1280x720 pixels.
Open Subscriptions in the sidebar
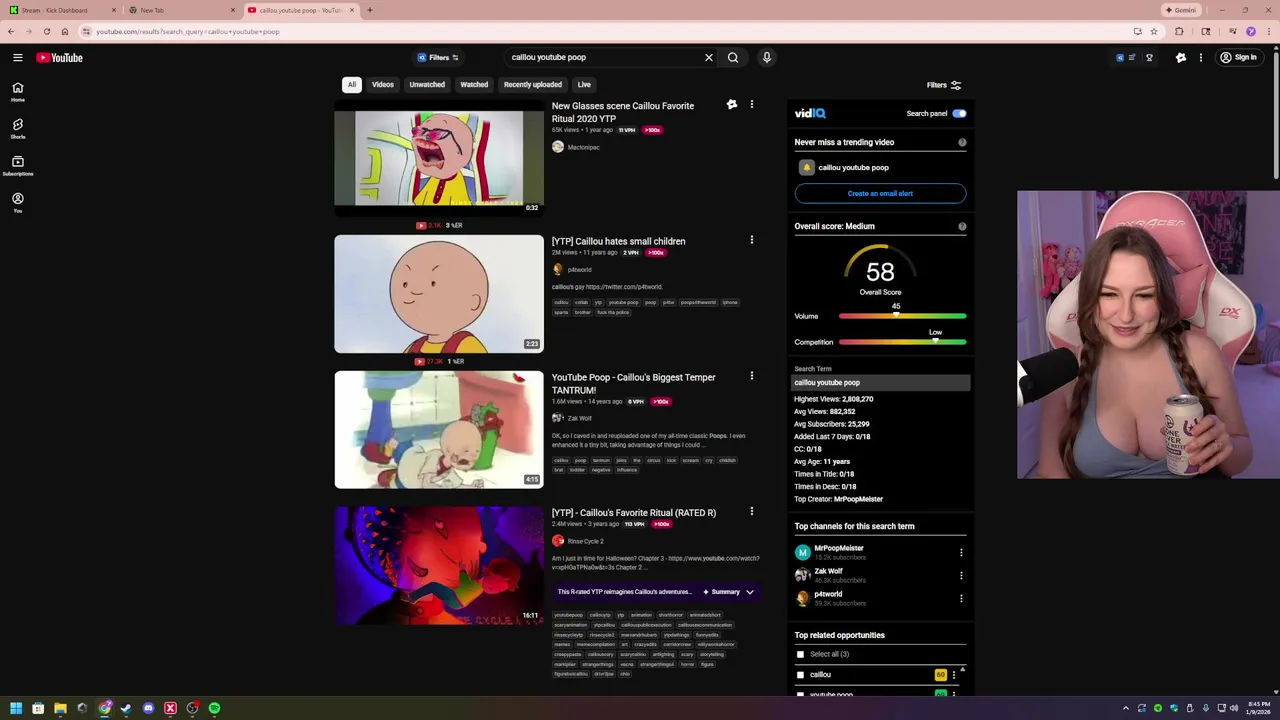(x=17, y=165)
